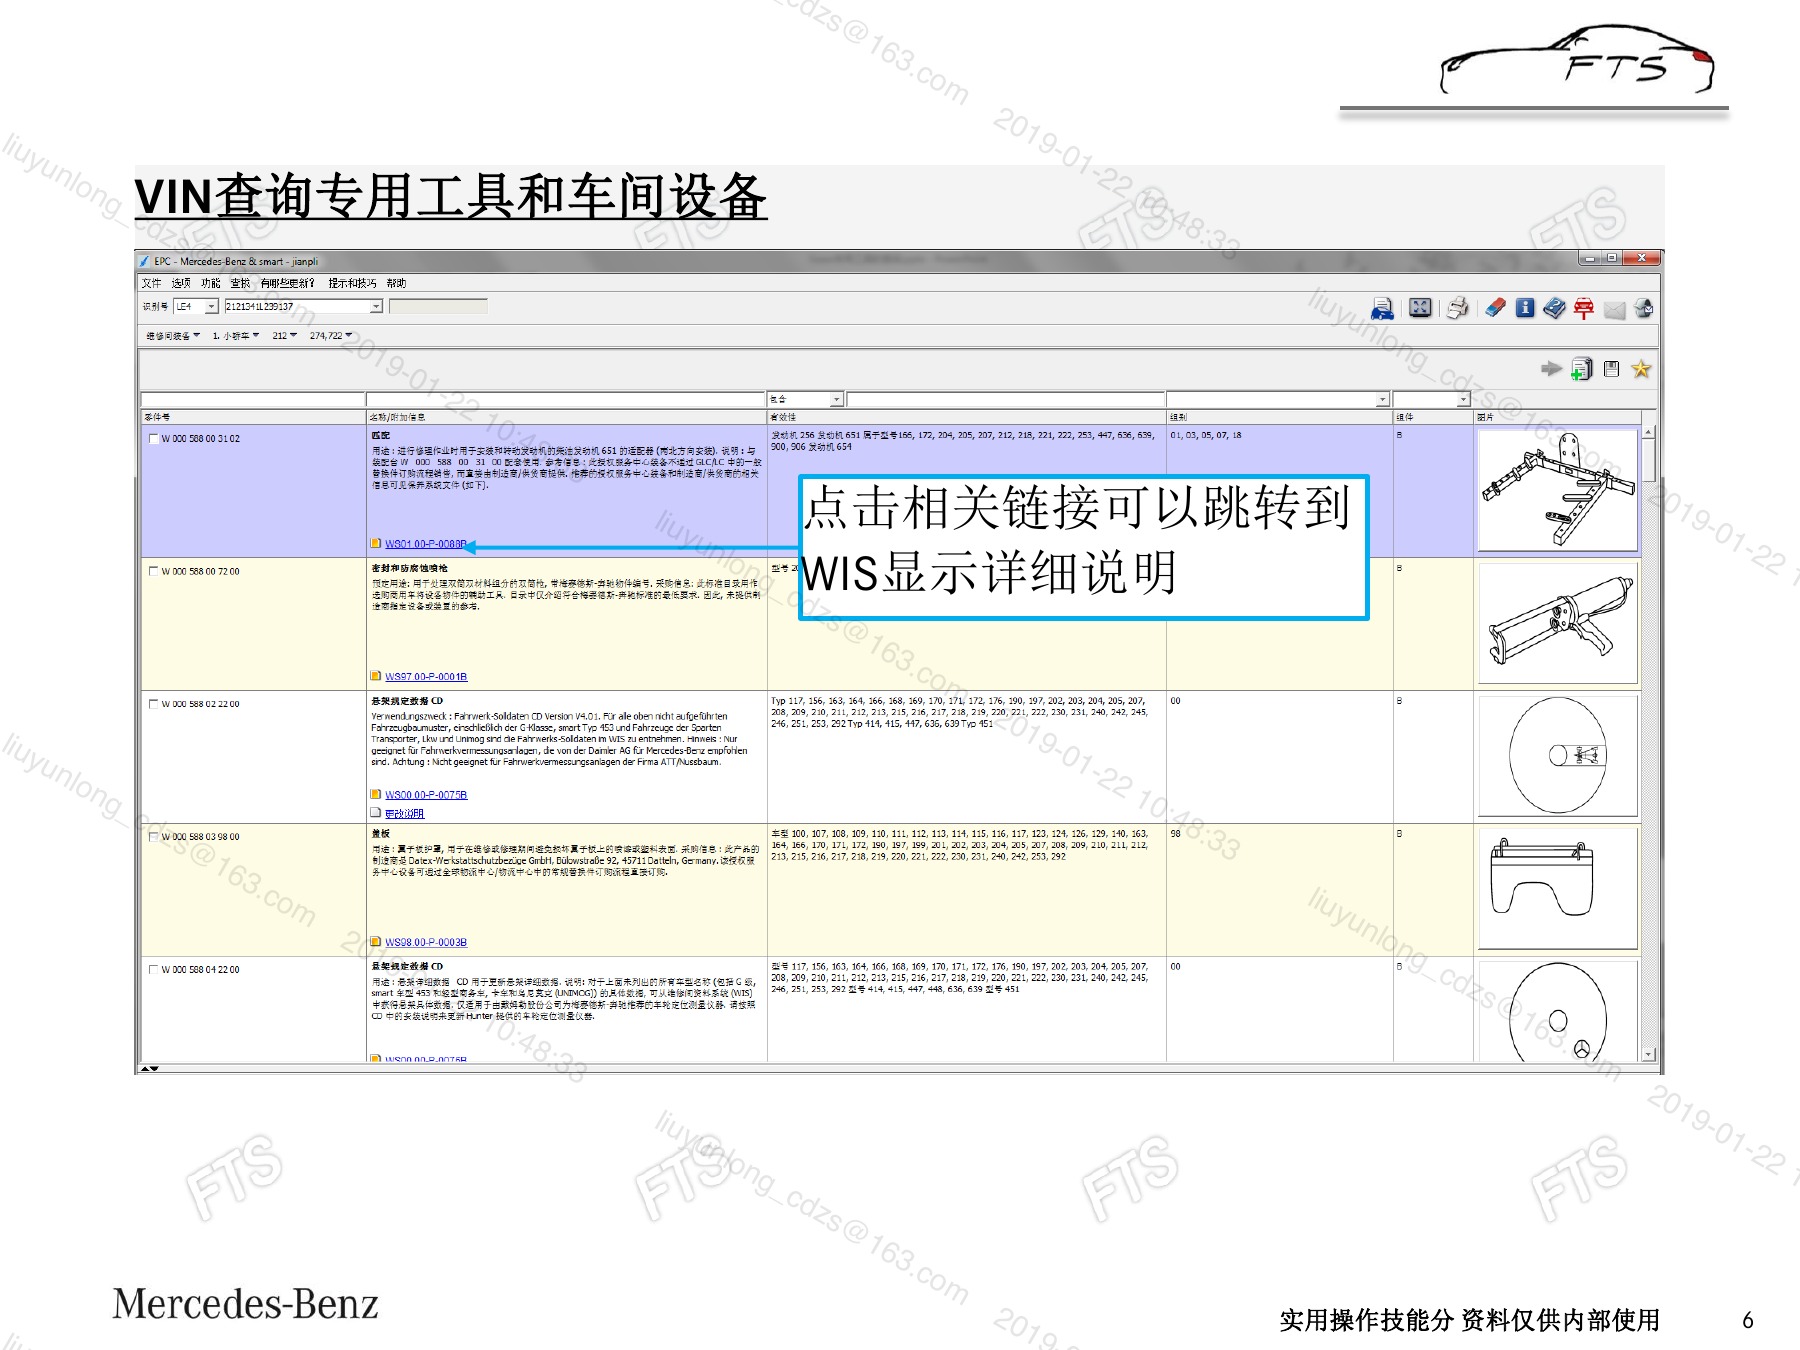Open the 包含 filter condition dropdown

[837, 399]
